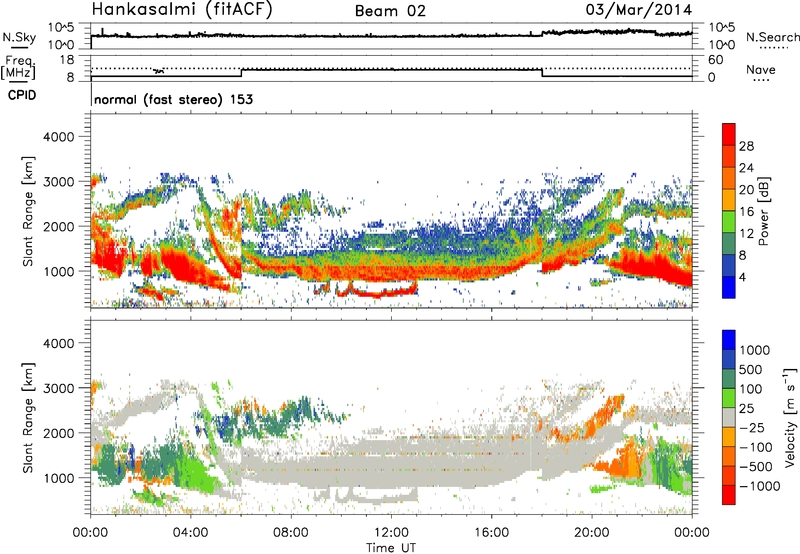Click the '28' power colorbar tick label
800x554 pixels.
point(746,146)
